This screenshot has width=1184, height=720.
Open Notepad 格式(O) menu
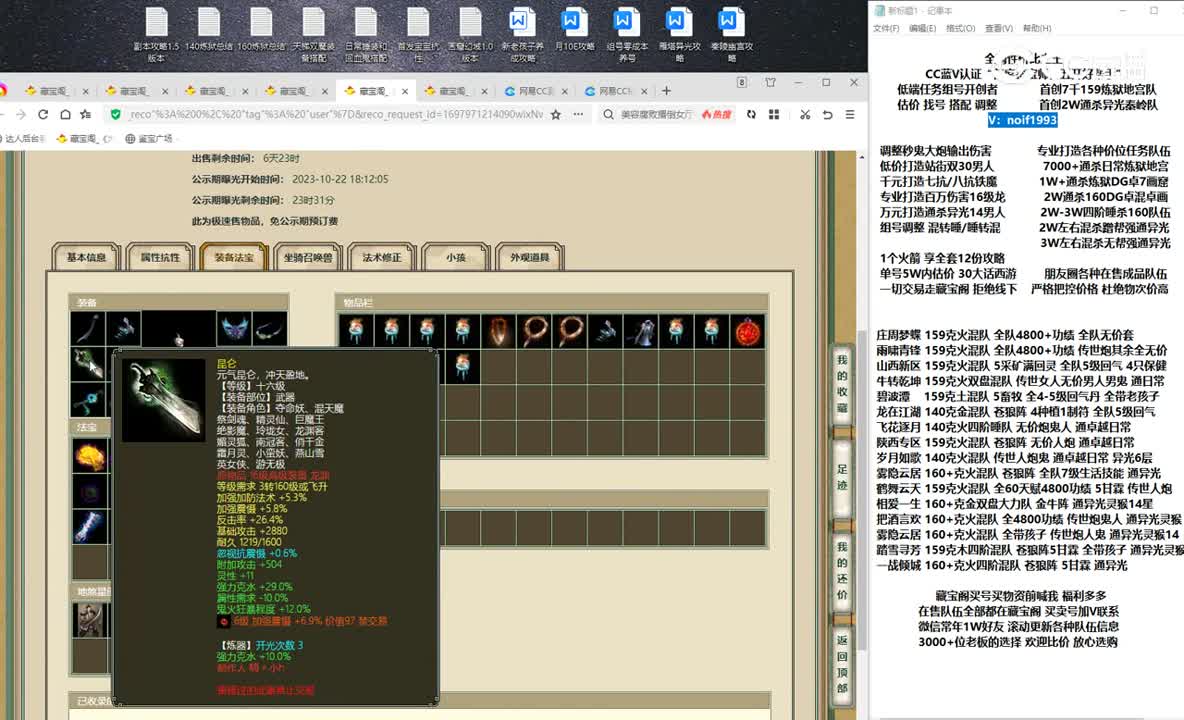[960, 28]
